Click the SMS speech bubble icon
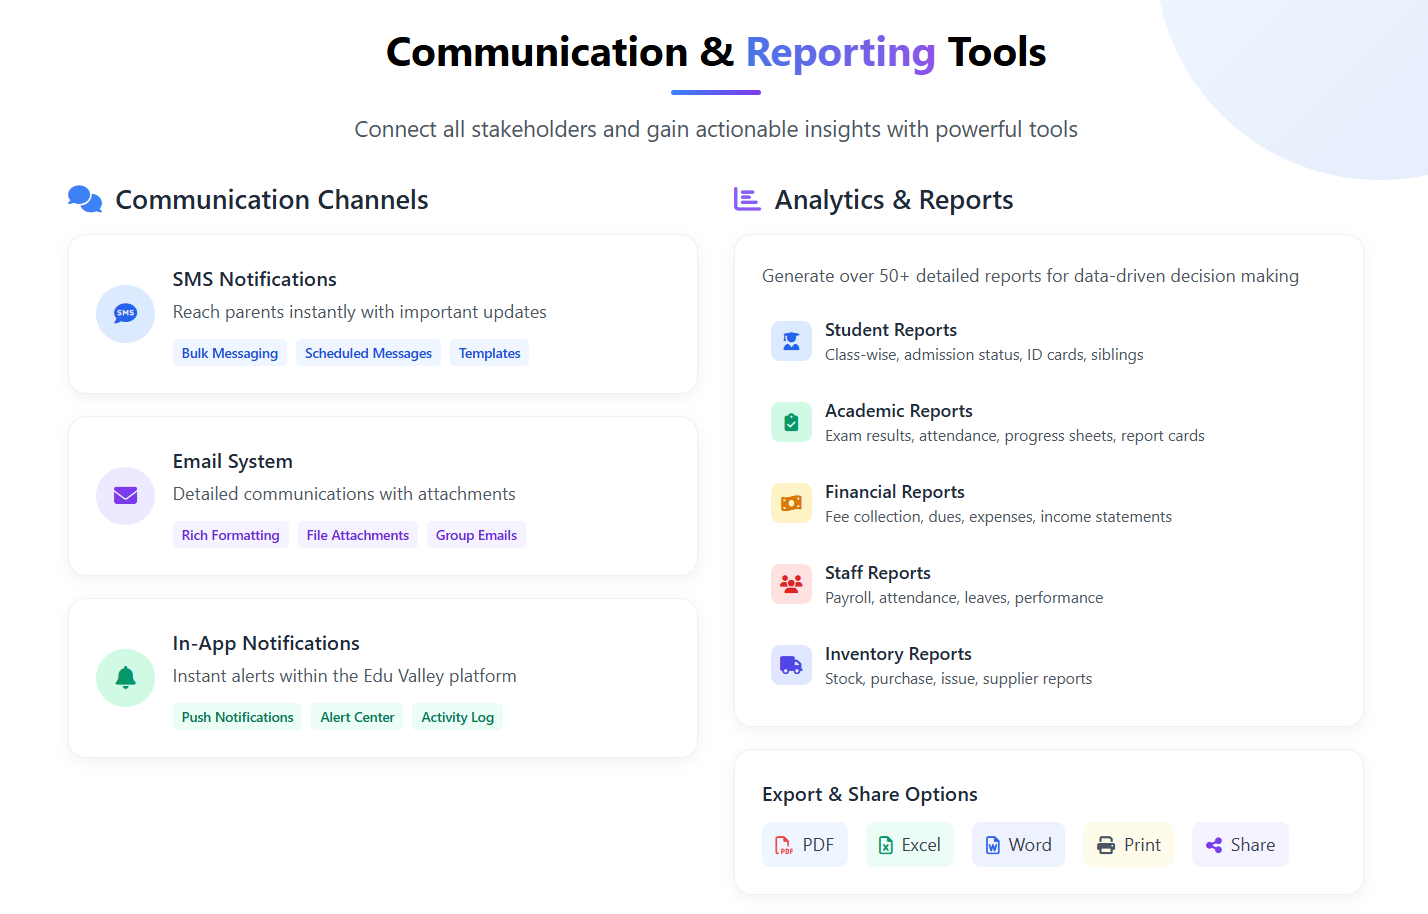This screenshot has width=1428, height=914. click(x=125, y=314)
